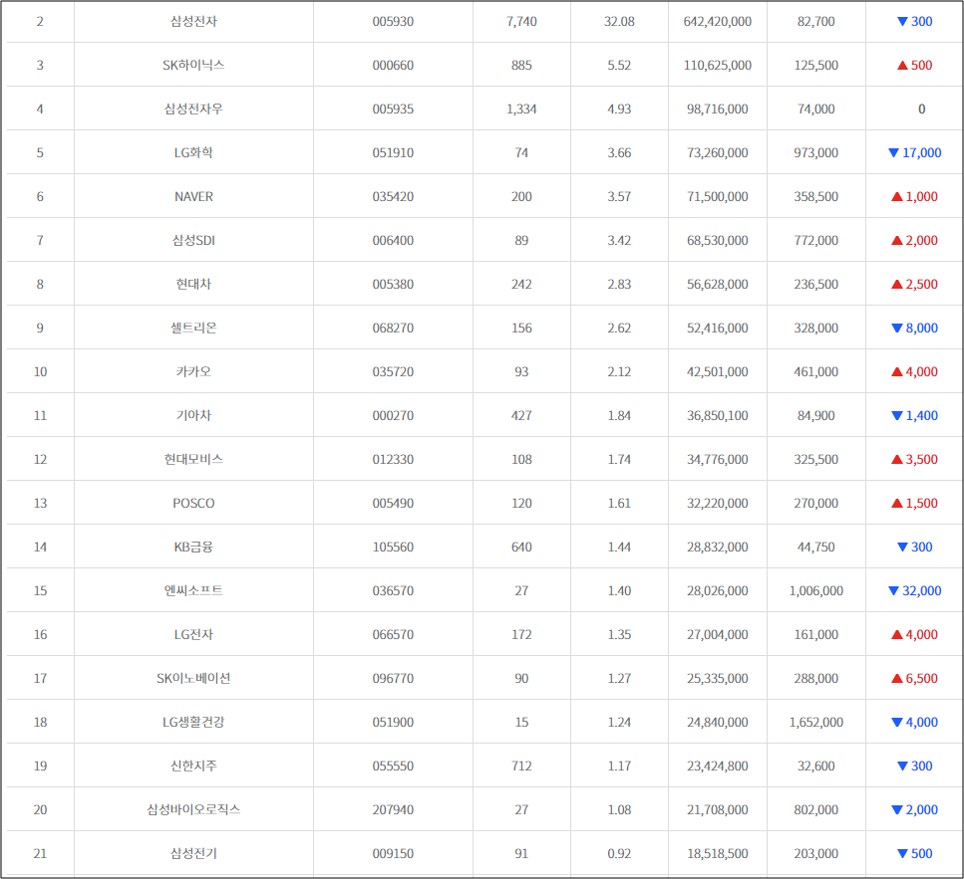Click stock code 051910
The width and height of the screenshot is (964, 879).
coord(393,152)
